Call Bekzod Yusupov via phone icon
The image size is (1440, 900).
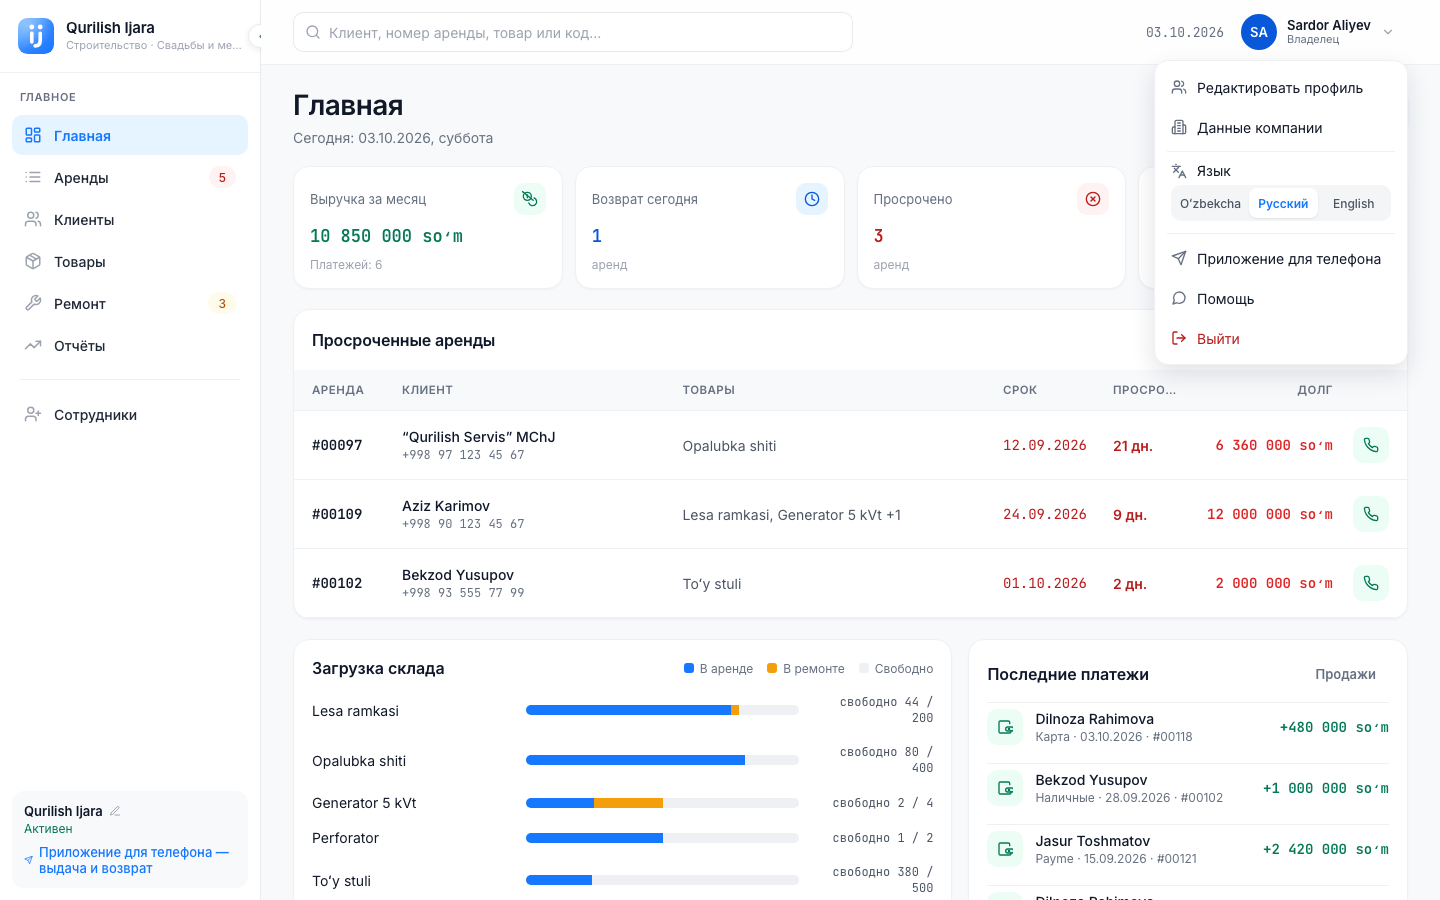(x=1371, y=583)
